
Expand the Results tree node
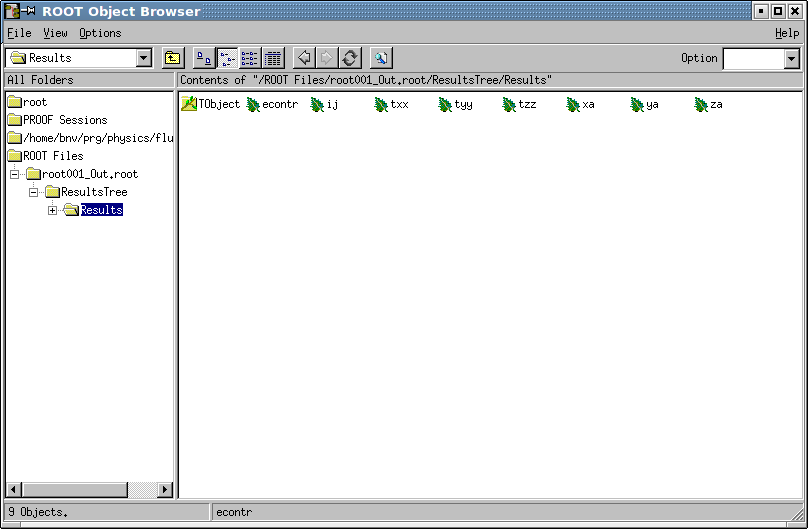(53, 210)
